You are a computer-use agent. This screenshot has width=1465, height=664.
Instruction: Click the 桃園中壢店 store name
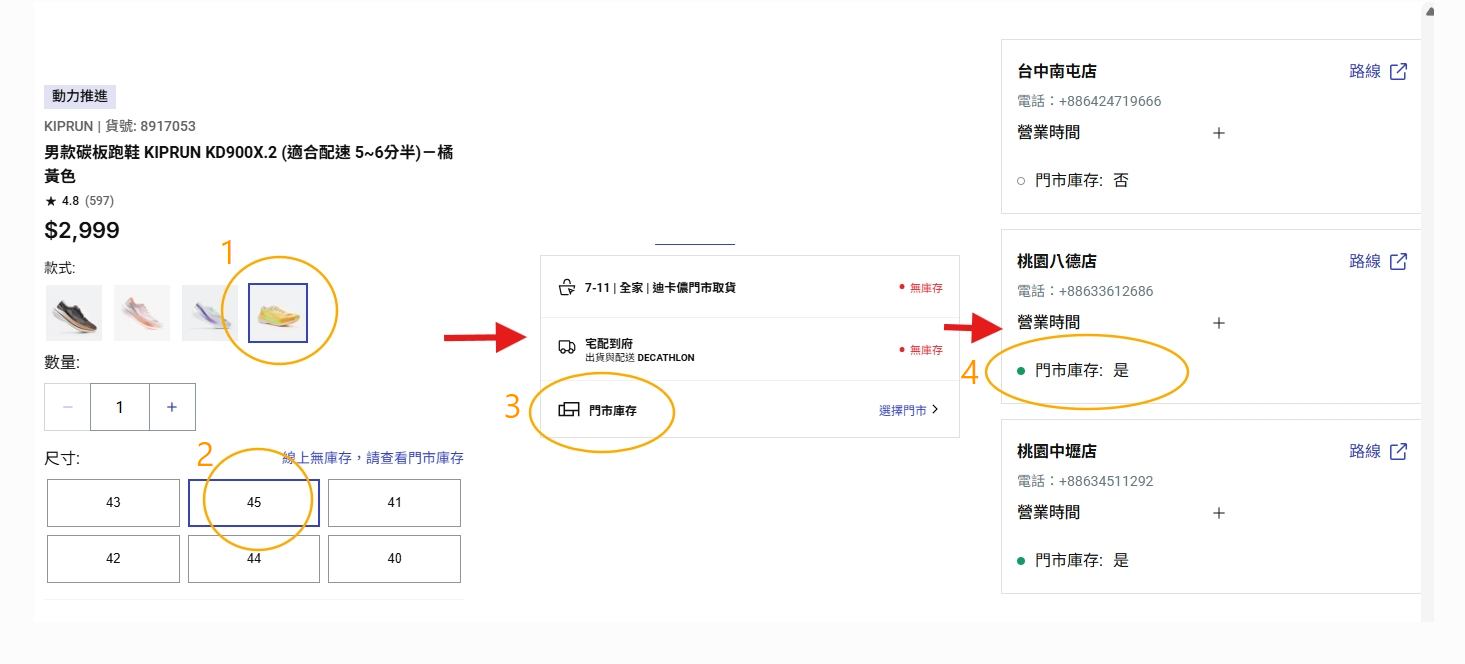[x=1057, y=451]
